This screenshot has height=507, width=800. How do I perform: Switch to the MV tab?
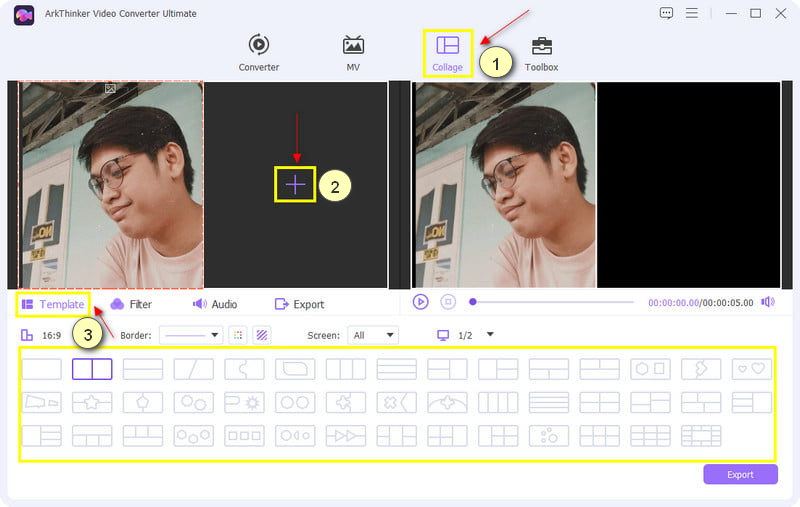point(353,53)
